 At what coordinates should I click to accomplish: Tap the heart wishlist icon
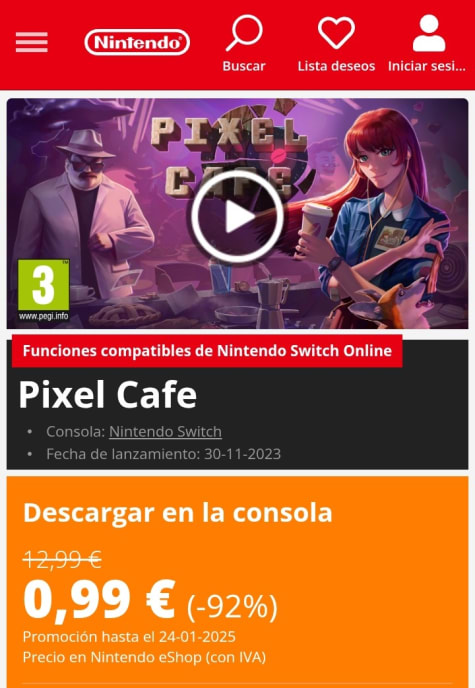(336, 33)
